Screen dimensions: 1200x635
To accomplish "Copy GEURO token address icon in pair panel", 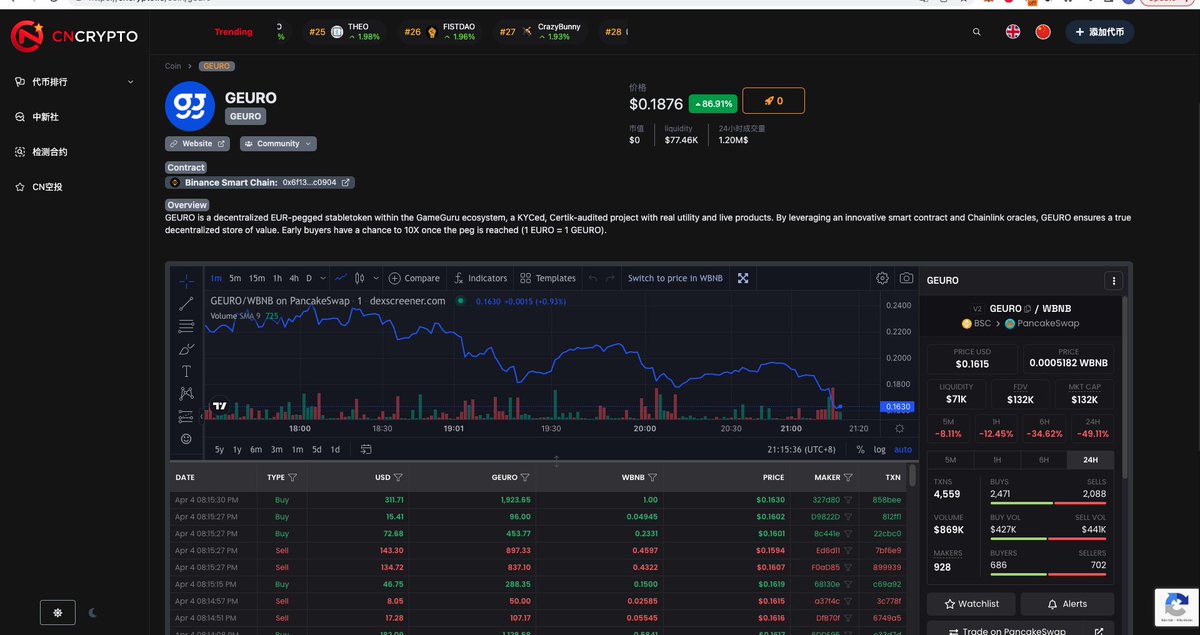I will click(x=1027, y=309).
